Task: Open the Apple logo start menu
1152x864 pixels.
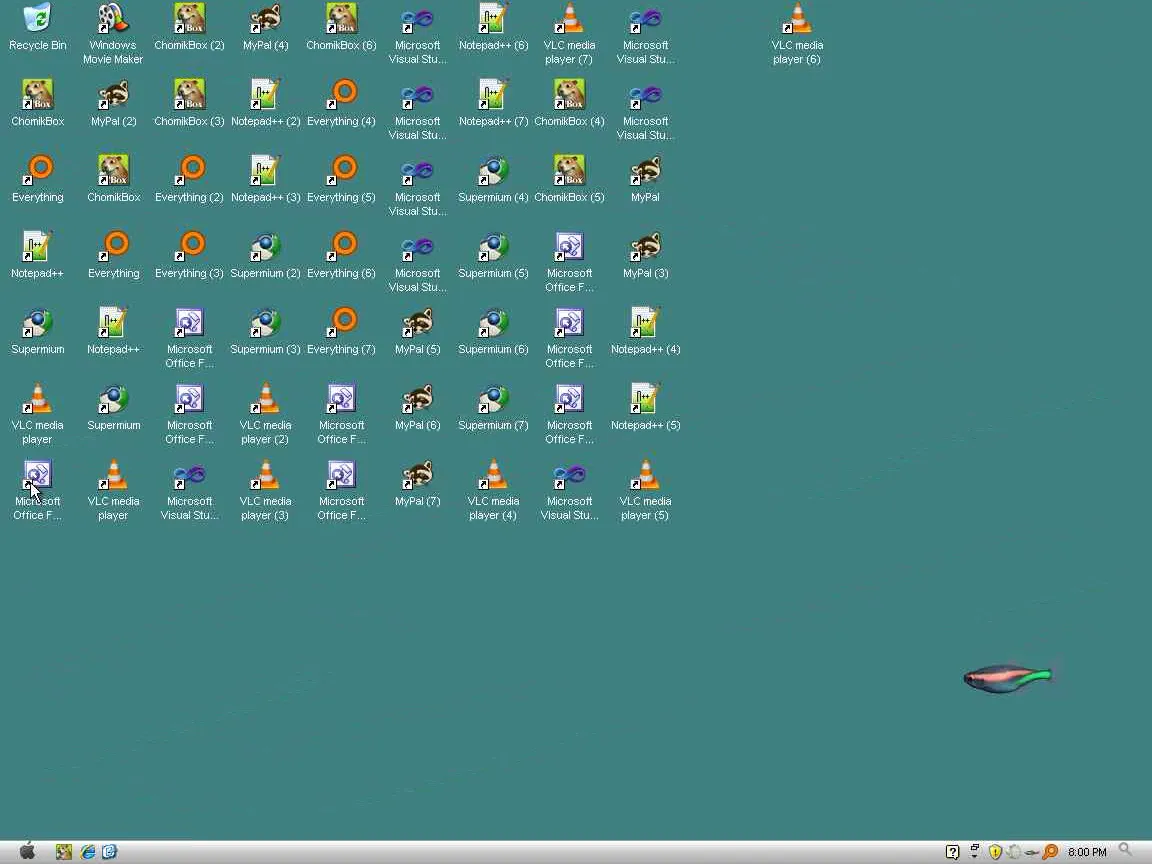Action: [28, 852]
